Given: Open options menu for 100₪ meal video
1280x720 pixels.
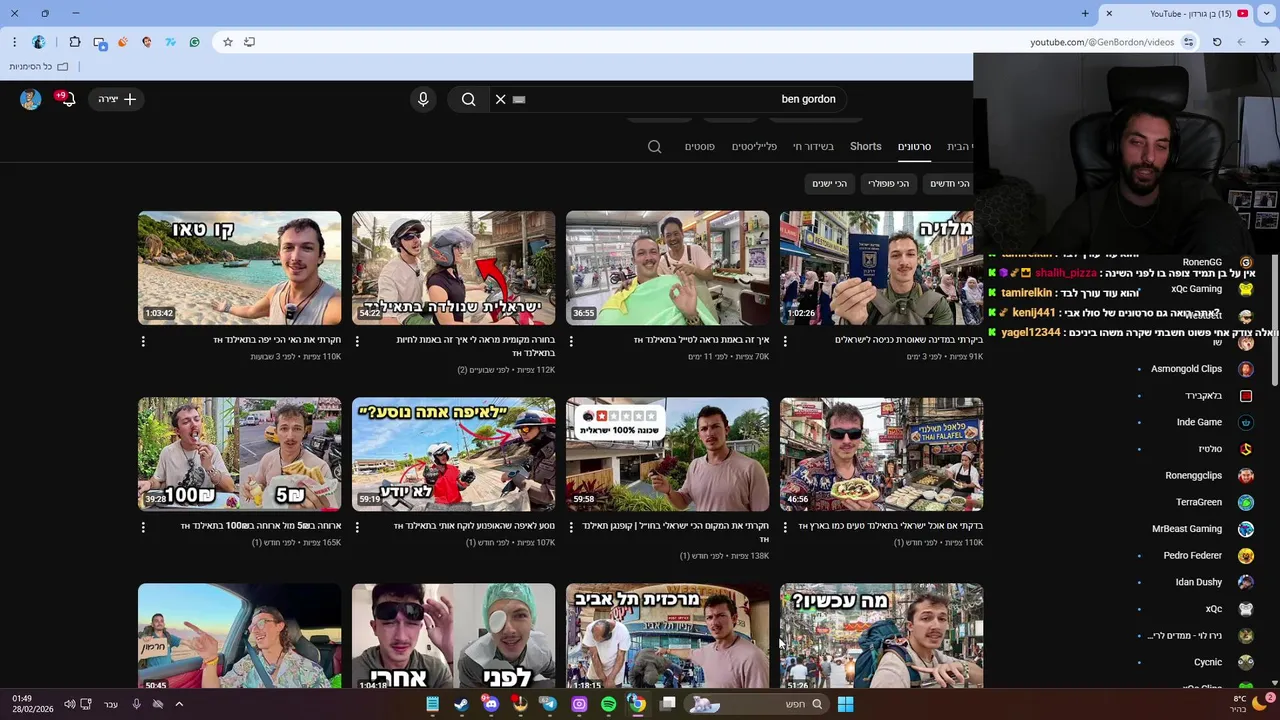Looking at the screenshot, I should pos(143,526).
